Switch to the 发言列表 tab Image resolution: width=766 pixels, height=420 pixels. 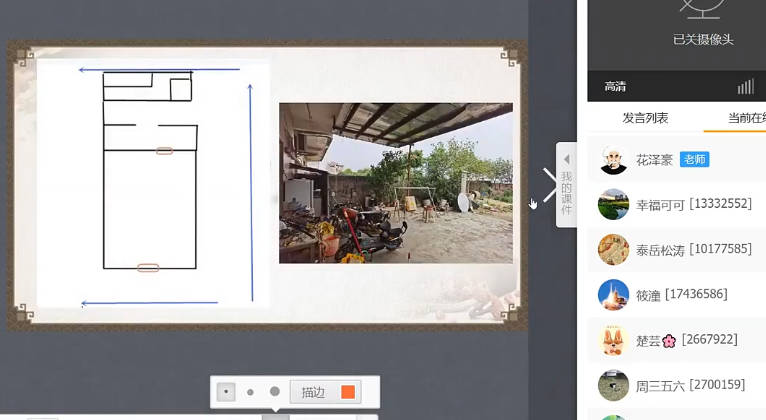click(645, 118)
